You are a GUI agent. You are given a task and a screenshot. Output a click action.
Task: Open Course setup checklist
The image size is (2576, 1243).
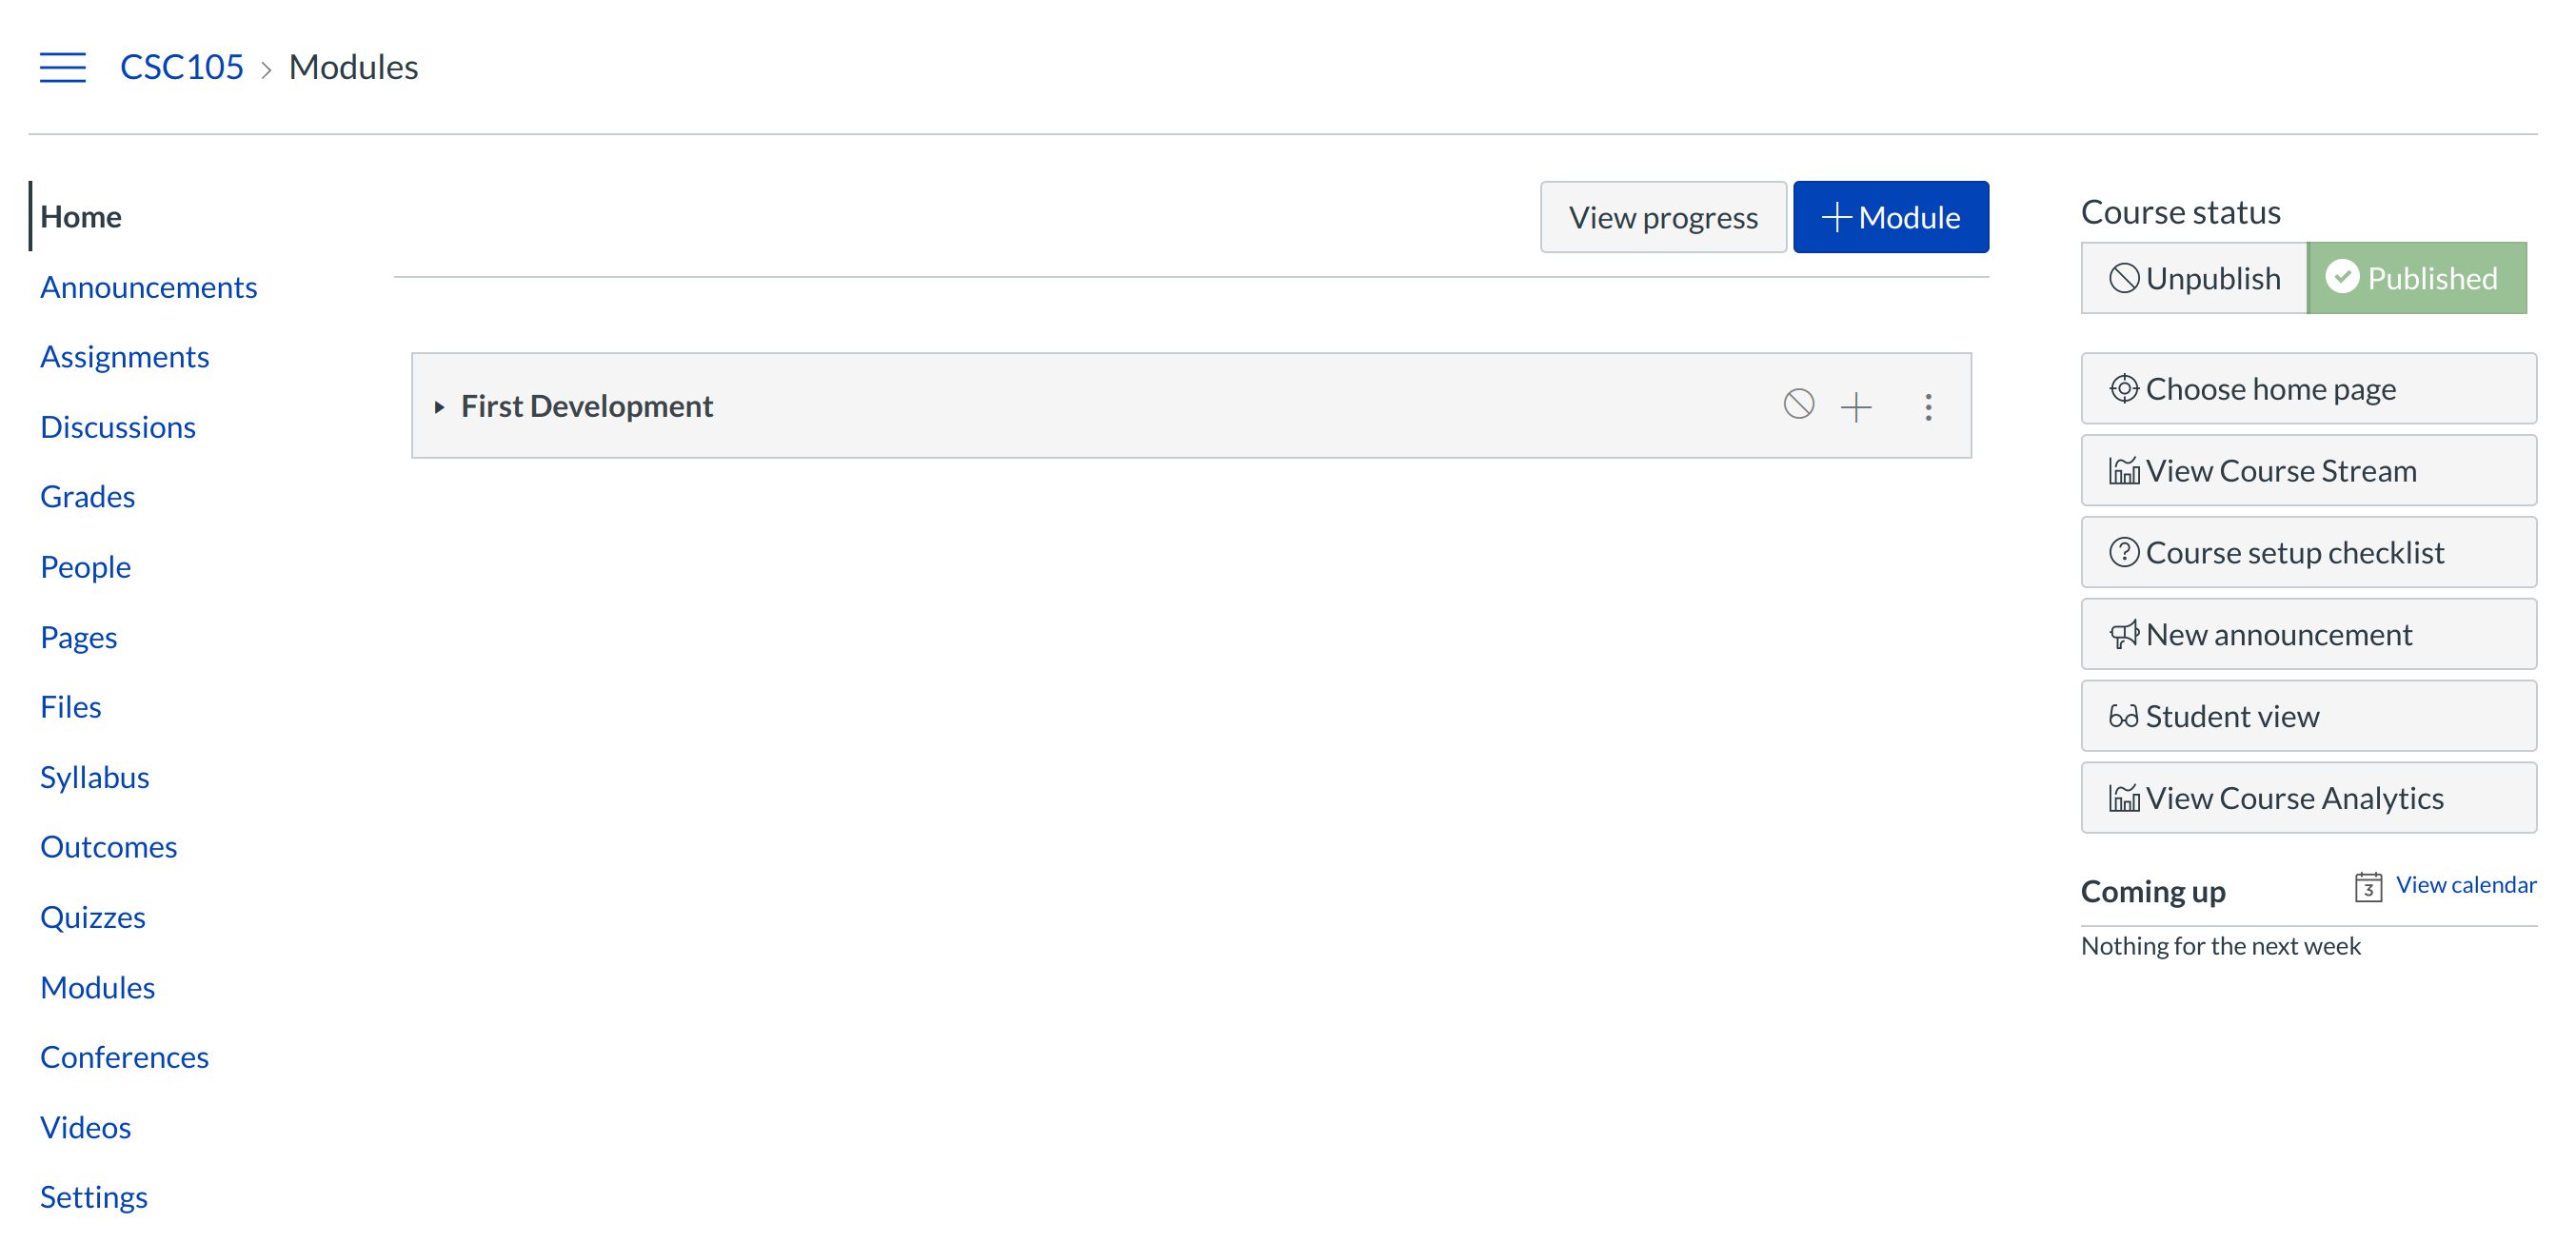point(2308,553)
